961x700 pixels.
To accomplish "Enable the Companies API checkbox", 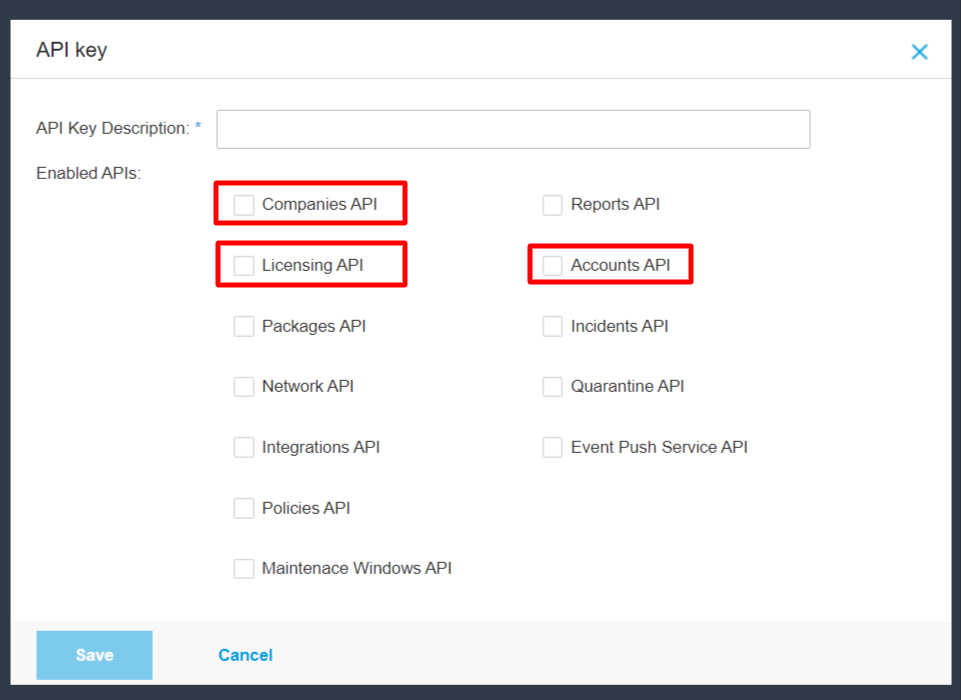I will coord(244,205).
